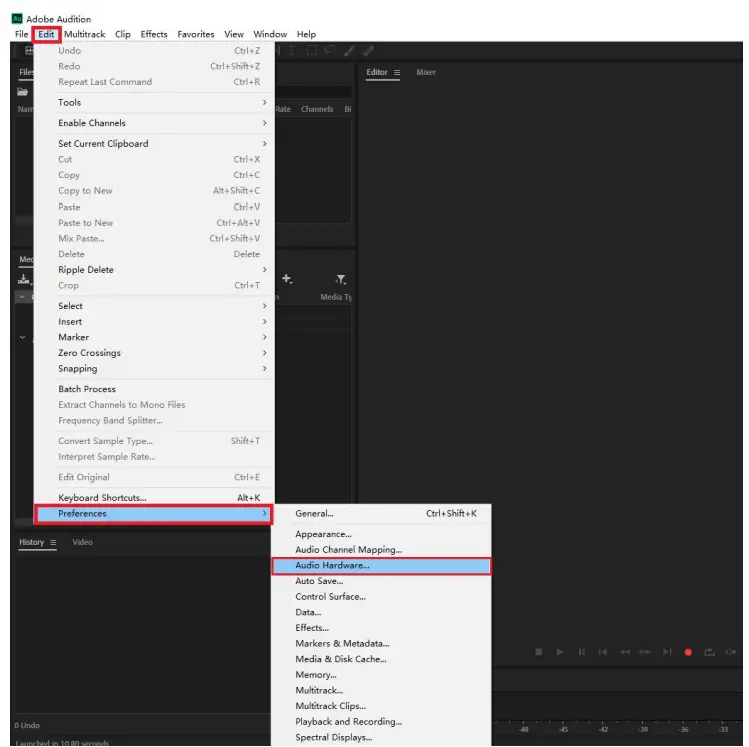The width and height of the screenshot is (749, 747).
Task: Expand the Enable Channels submenu
Action: pos(154,123)
